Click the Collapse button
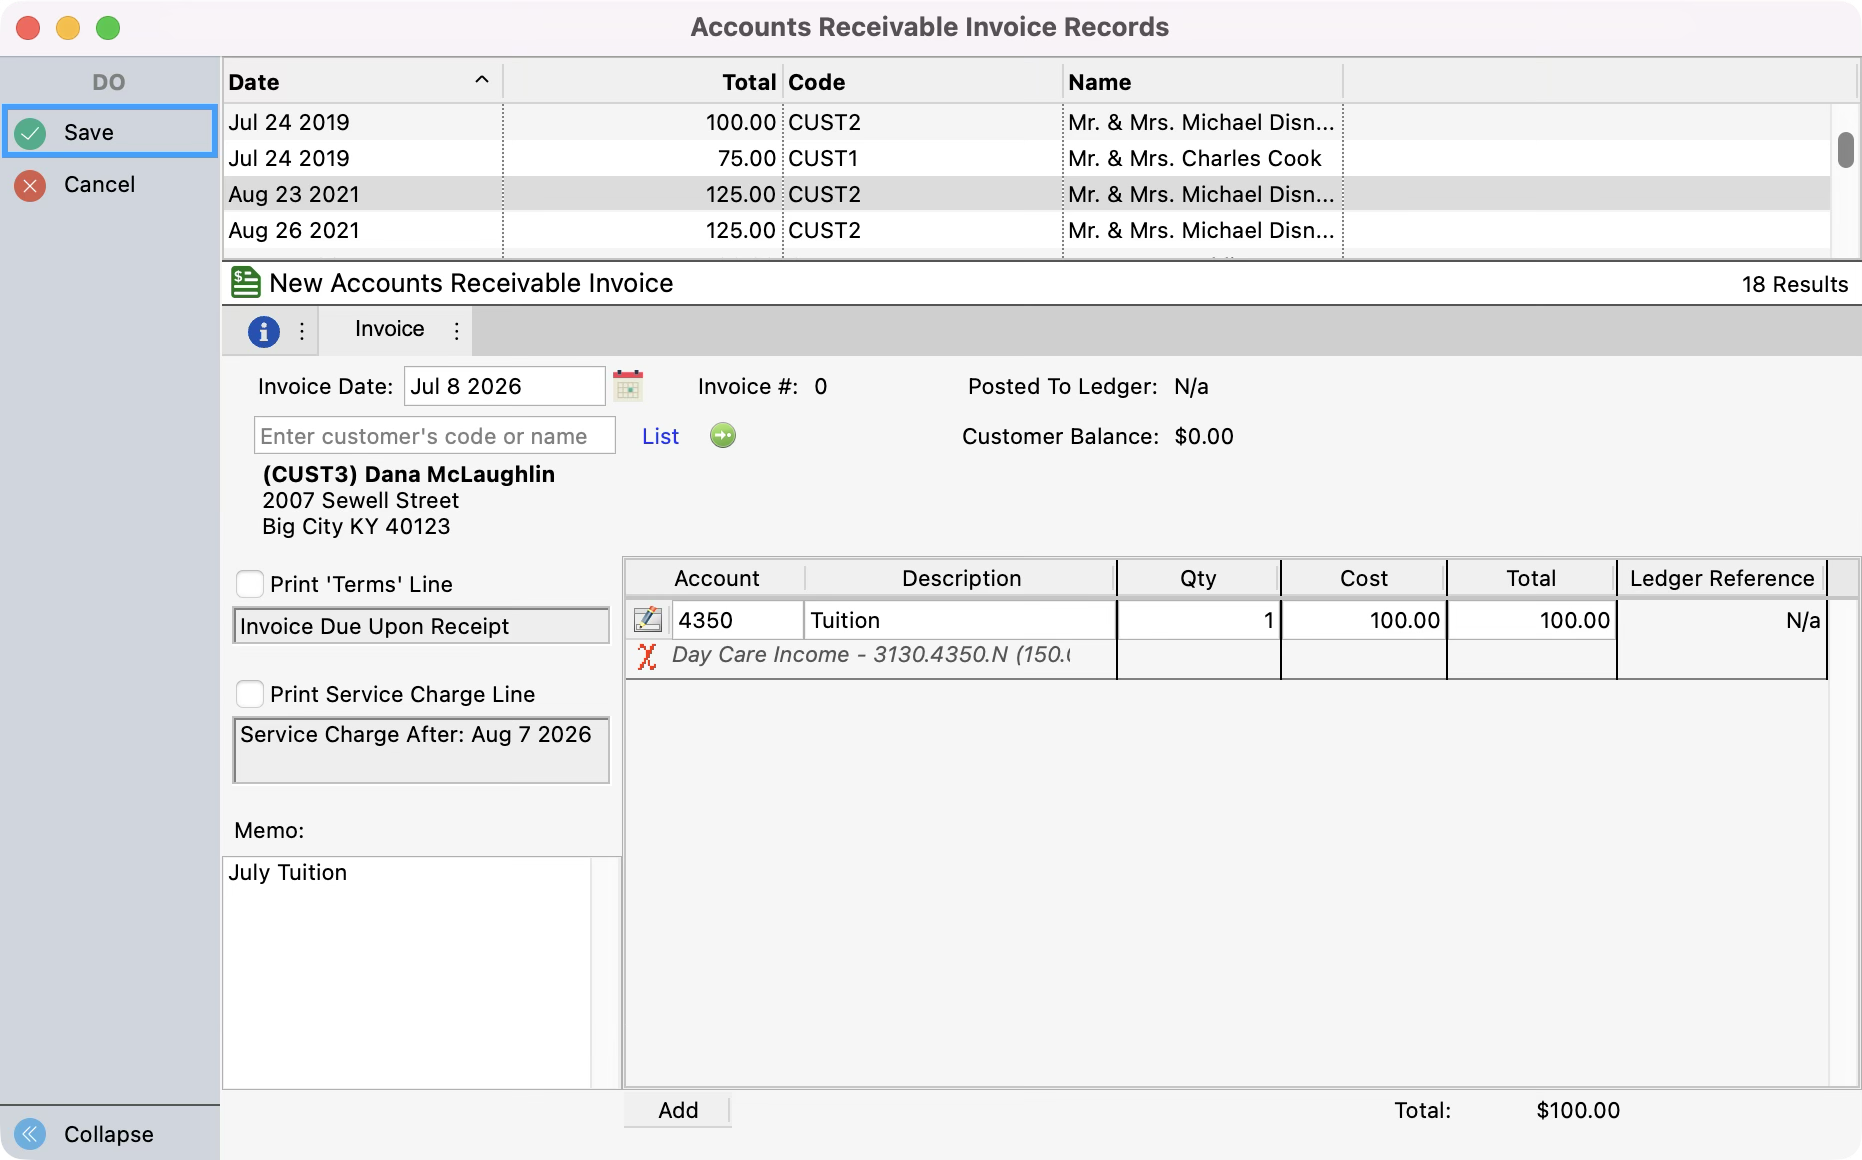 point(110,1134)
